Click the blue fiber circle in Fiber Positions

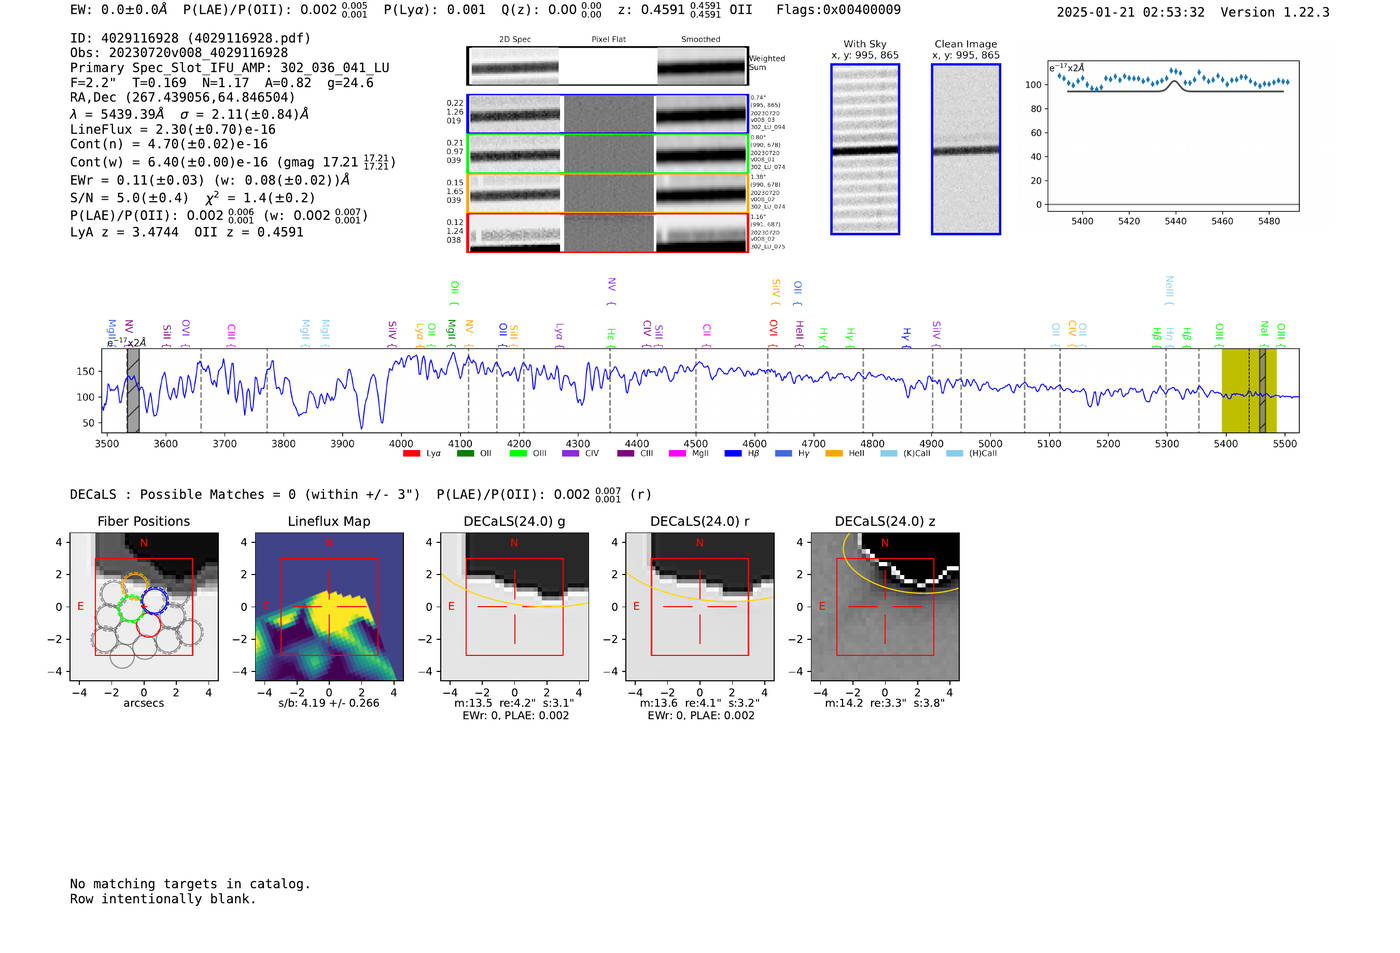click(155, 601)
